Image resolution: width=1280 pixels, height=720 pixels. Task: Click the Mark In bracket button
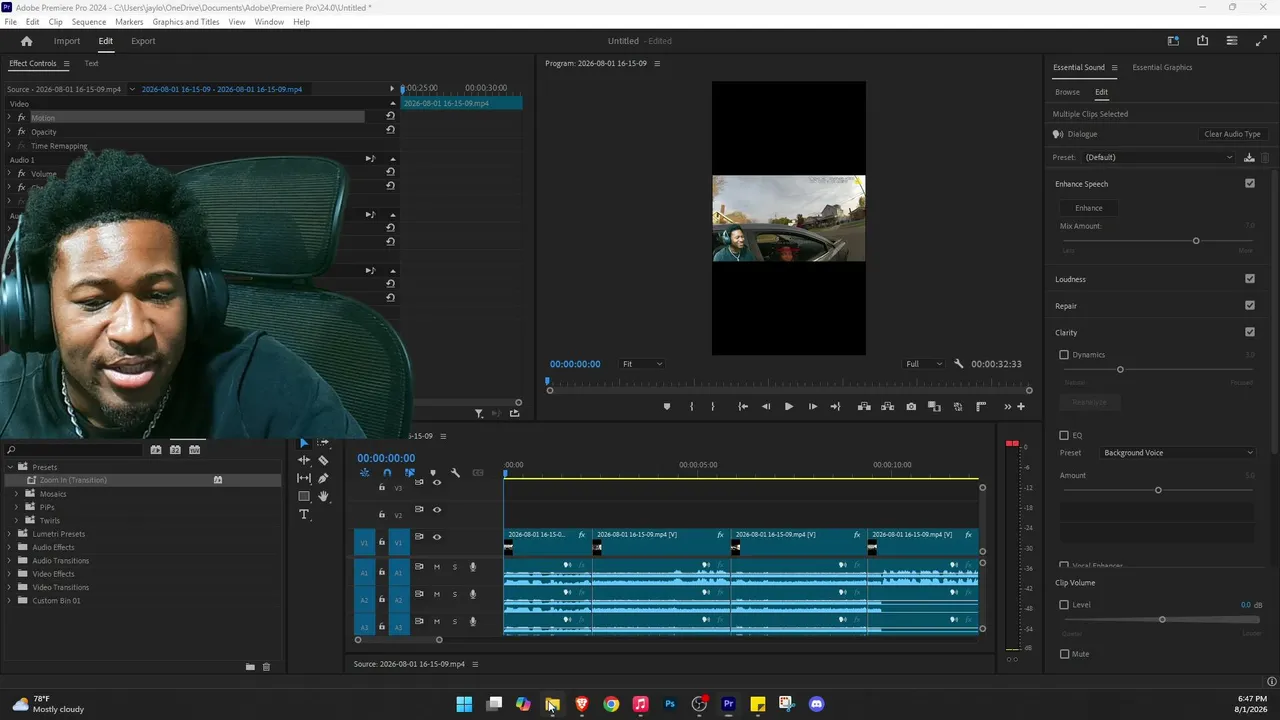pos(691,407)
